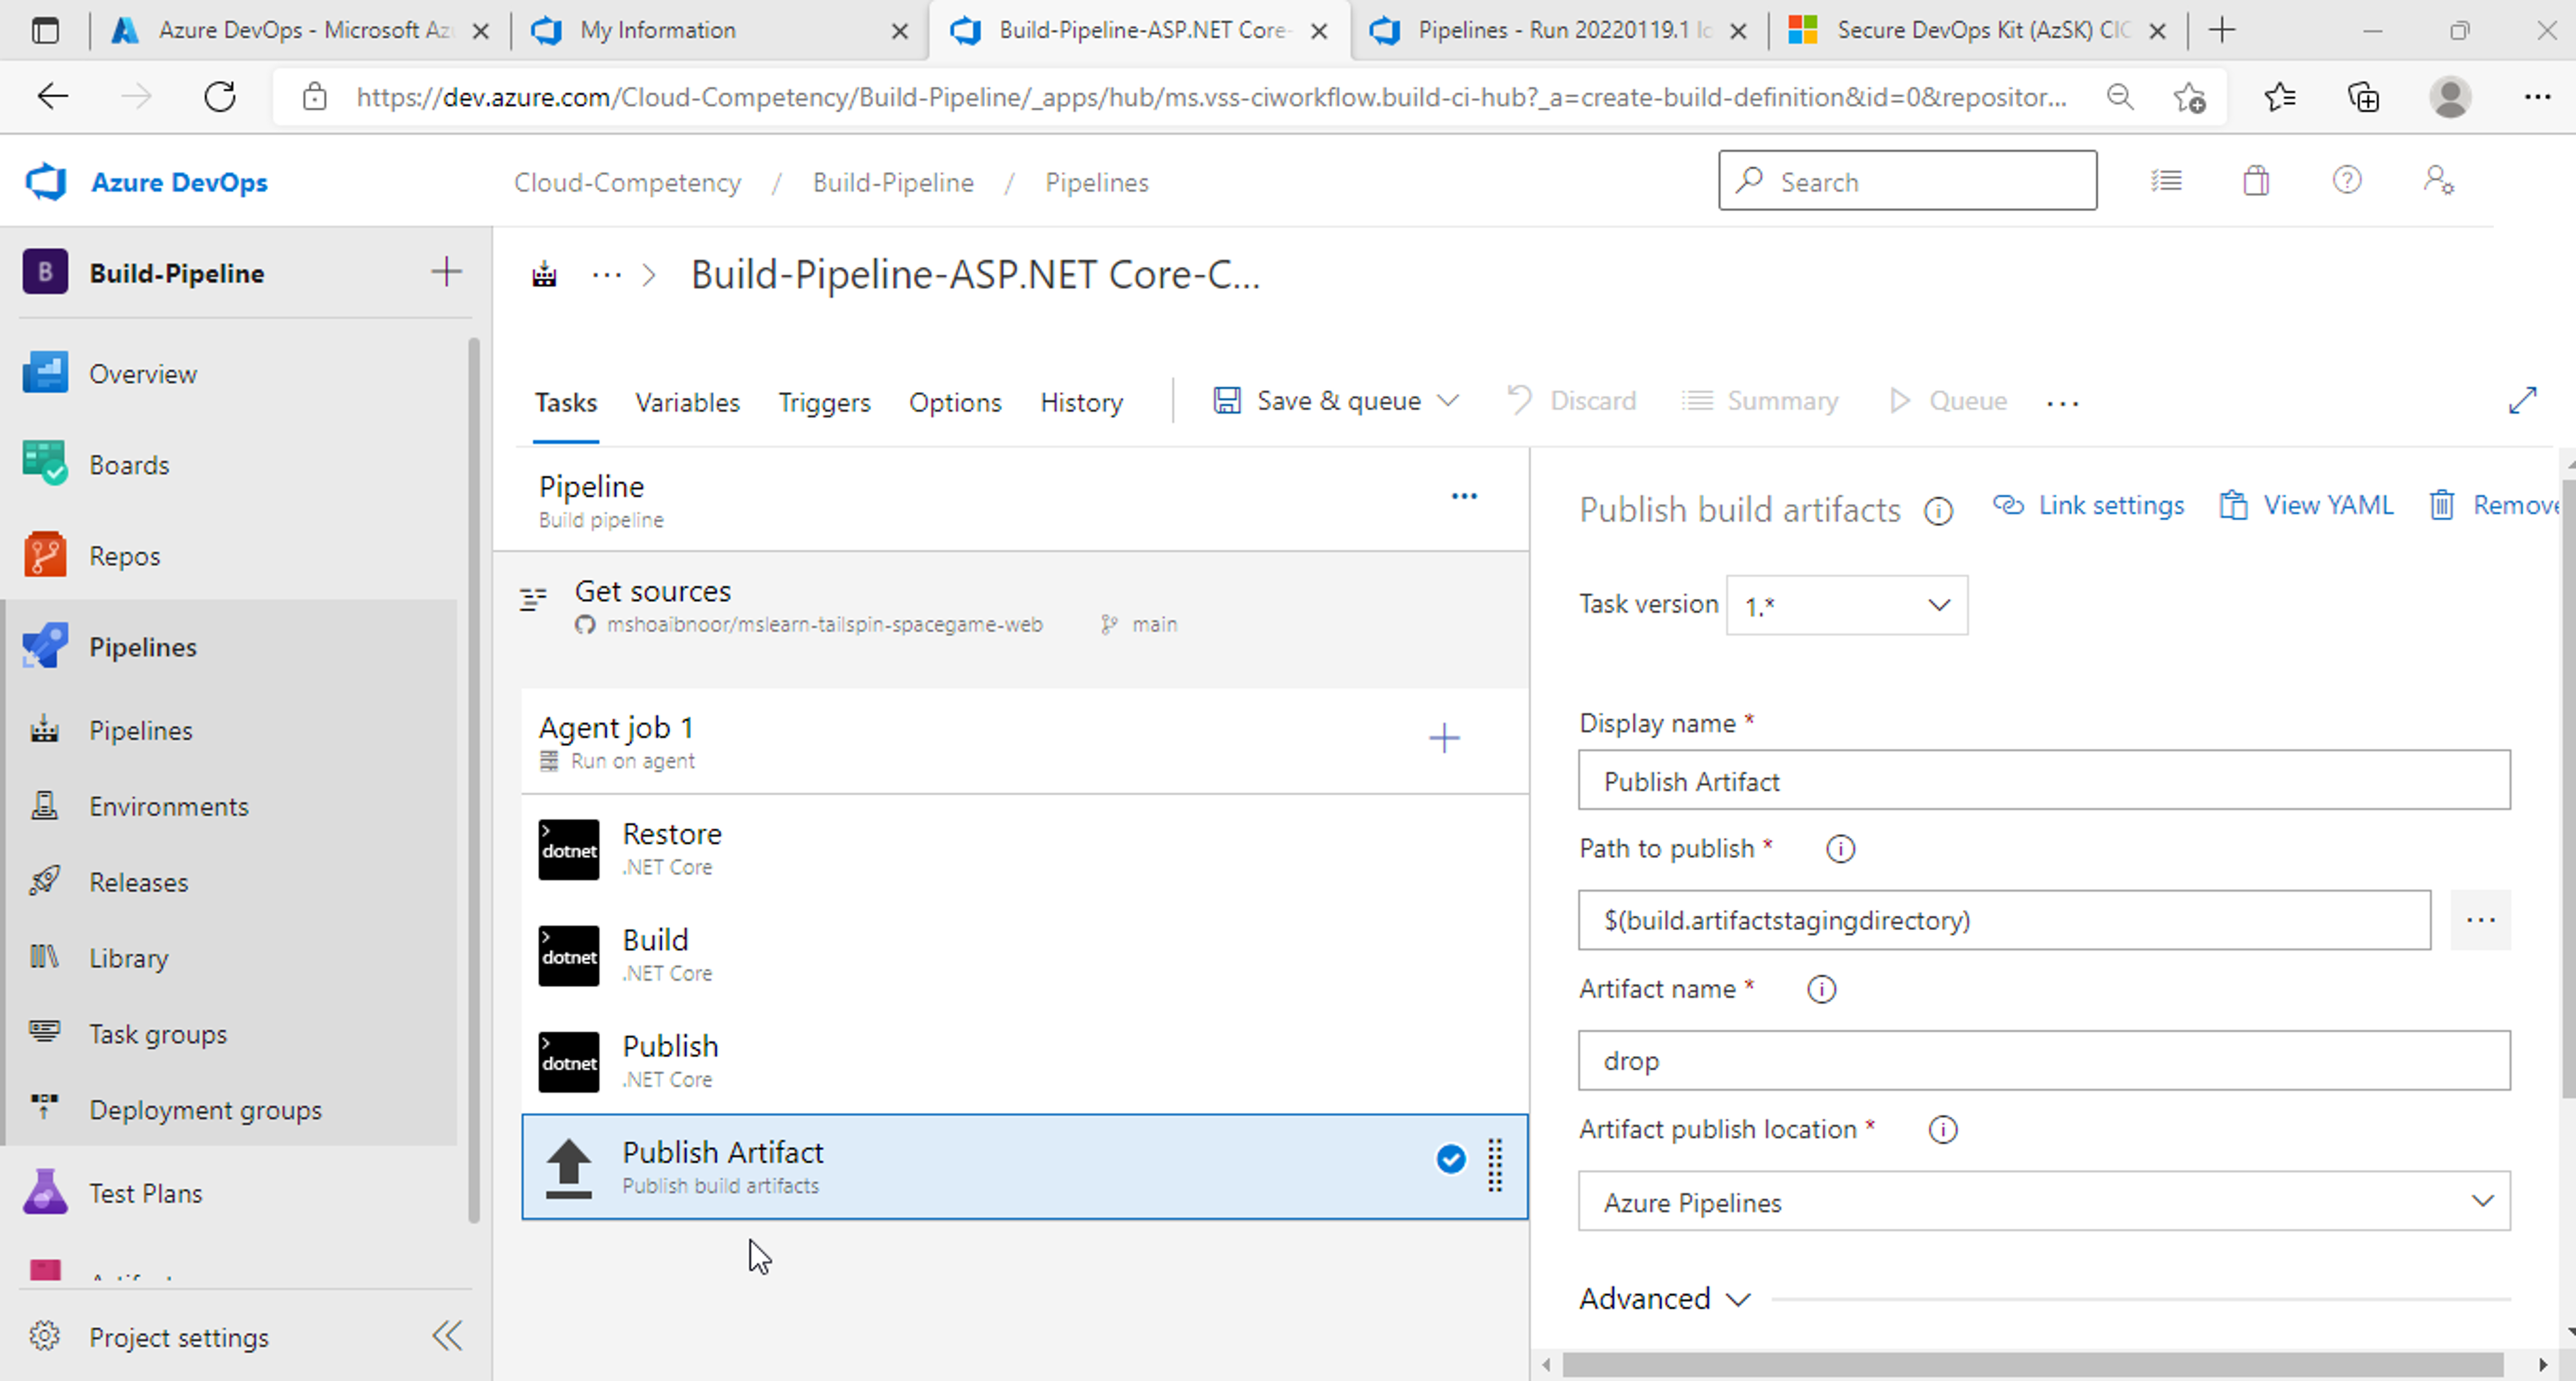Select the Restore .NET Core task
The image size is (2576, 1381).
(x=1025, y=849)
